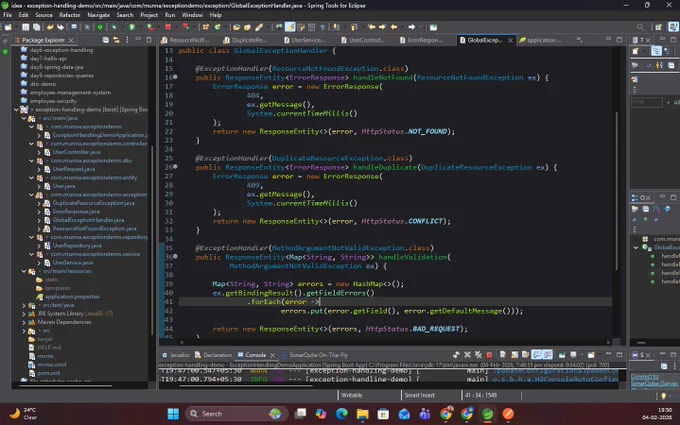
Task: Toggle the fold marker at line 36
Action: tap(175, 257)
